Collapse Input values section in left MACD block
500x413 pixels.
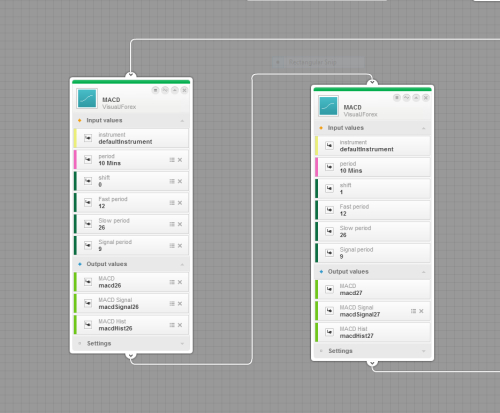pos(182,121)
